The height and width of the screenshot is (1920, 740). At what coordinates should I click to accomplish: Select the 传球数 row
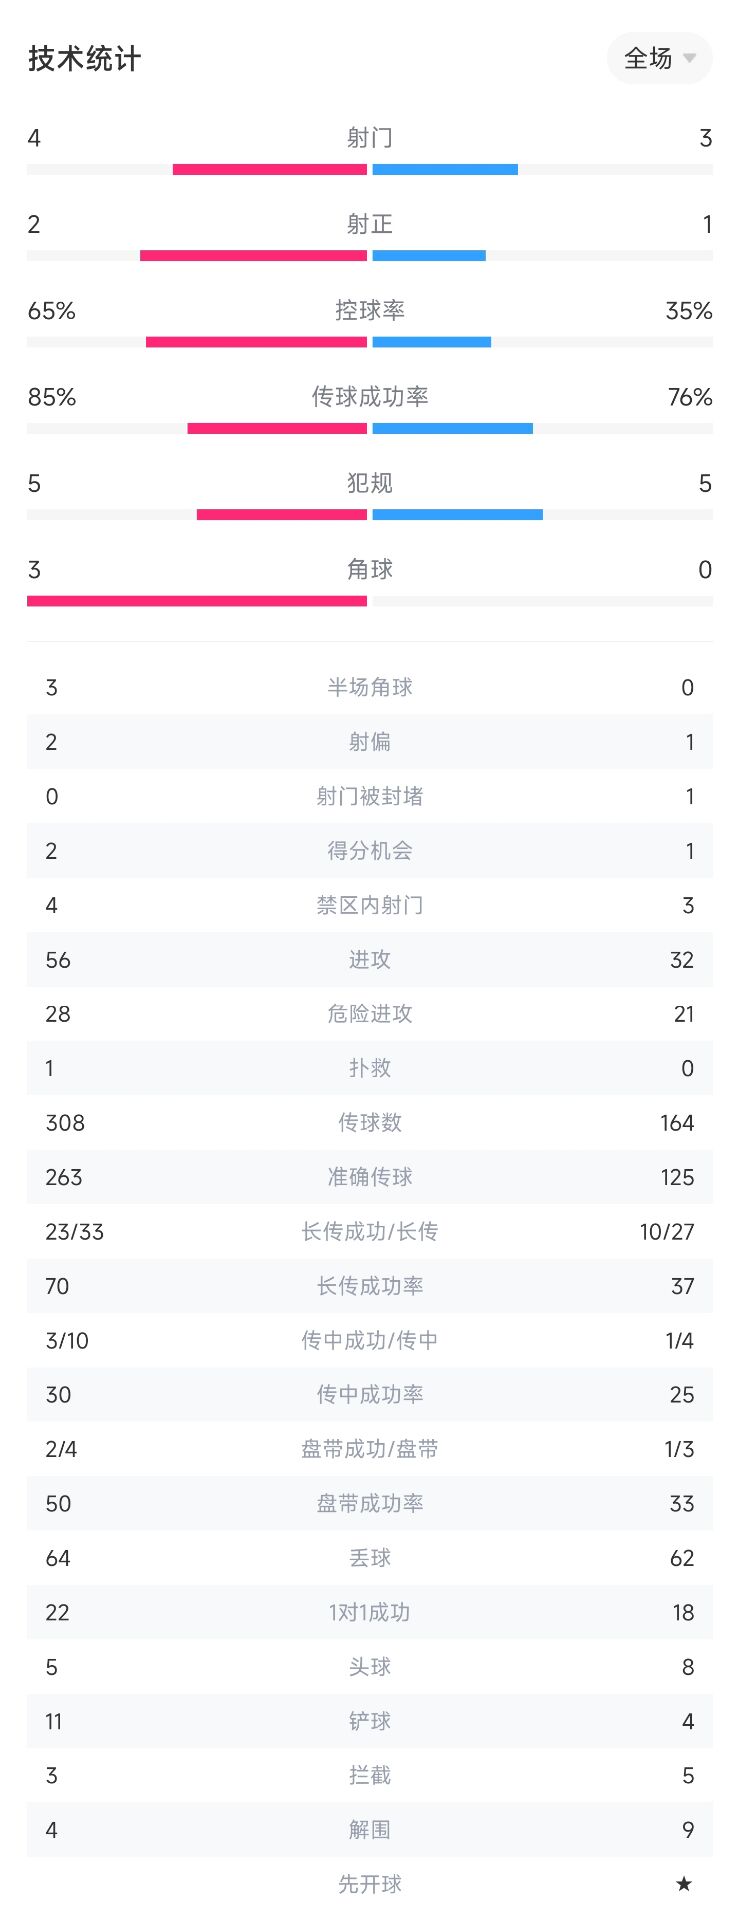370,1123
